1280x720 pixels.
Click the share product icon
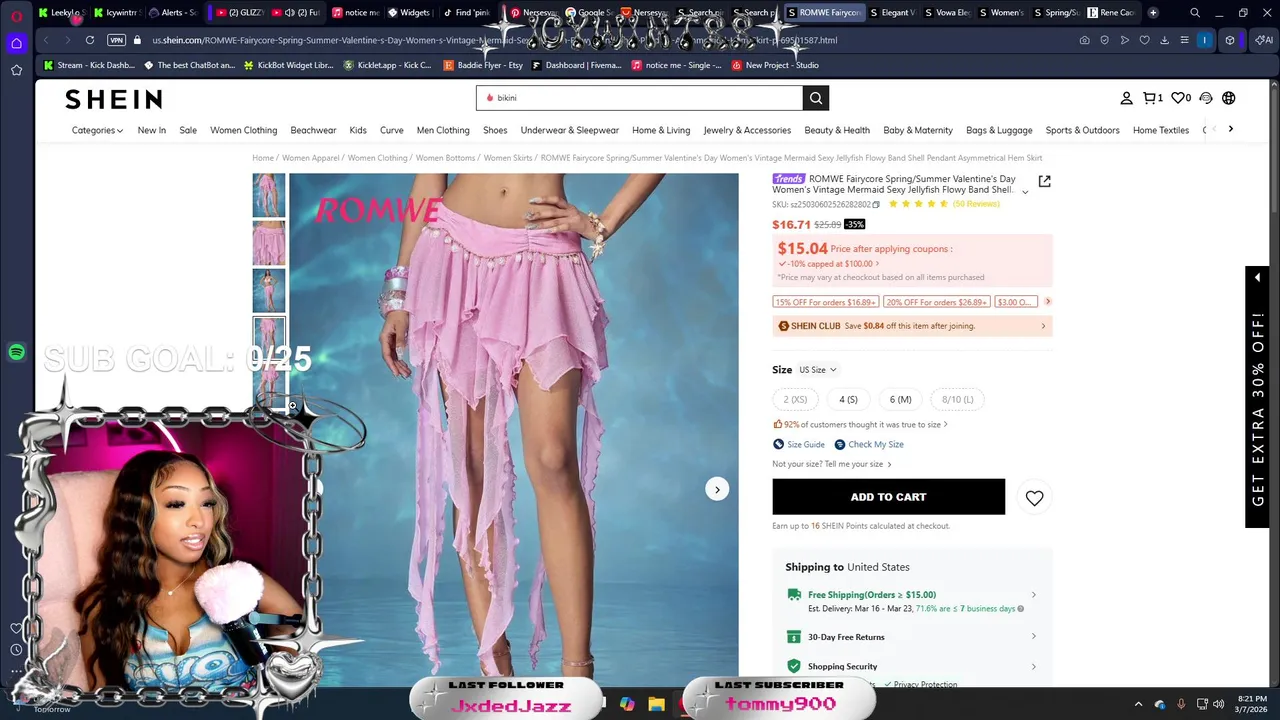1044,181
